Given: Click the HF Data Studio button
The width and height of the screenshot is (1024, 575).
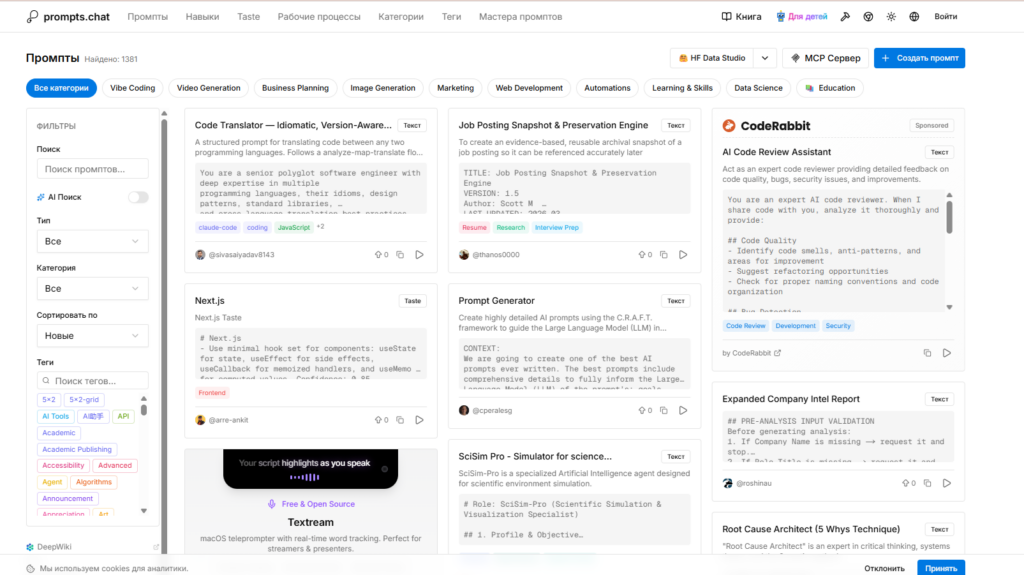Looking at the screenshot, I should coord(712,58).
